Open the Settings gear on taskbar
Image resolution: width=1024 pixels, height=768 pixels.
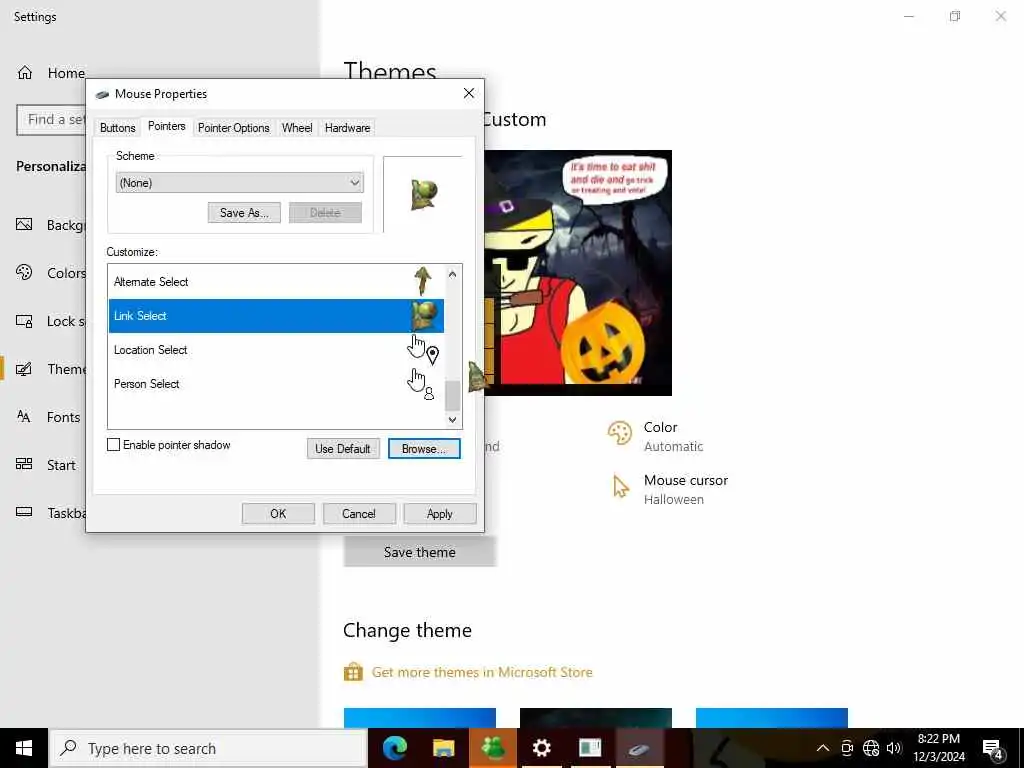click(x=541, y=748)
